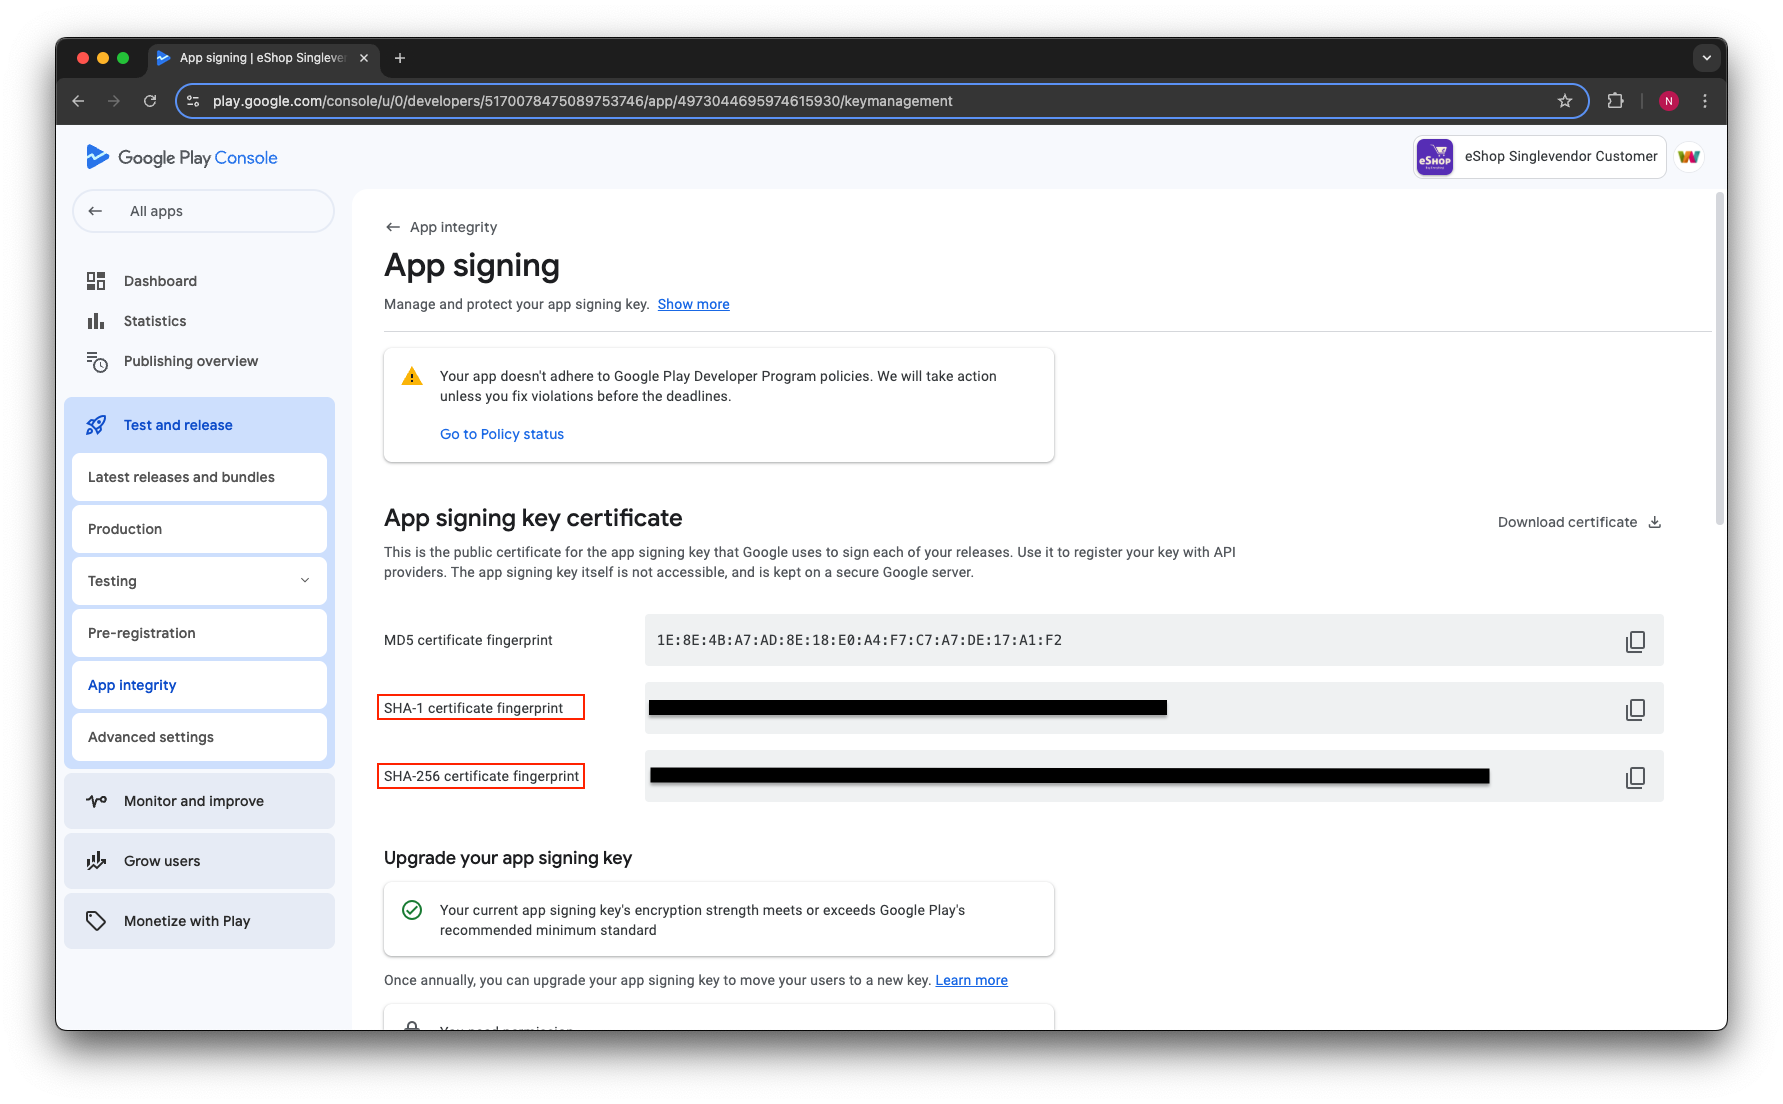1783x1104 pixels.
Task: Copy the MD5 certificate fingerprint
Action: [x=1635, y=641]
